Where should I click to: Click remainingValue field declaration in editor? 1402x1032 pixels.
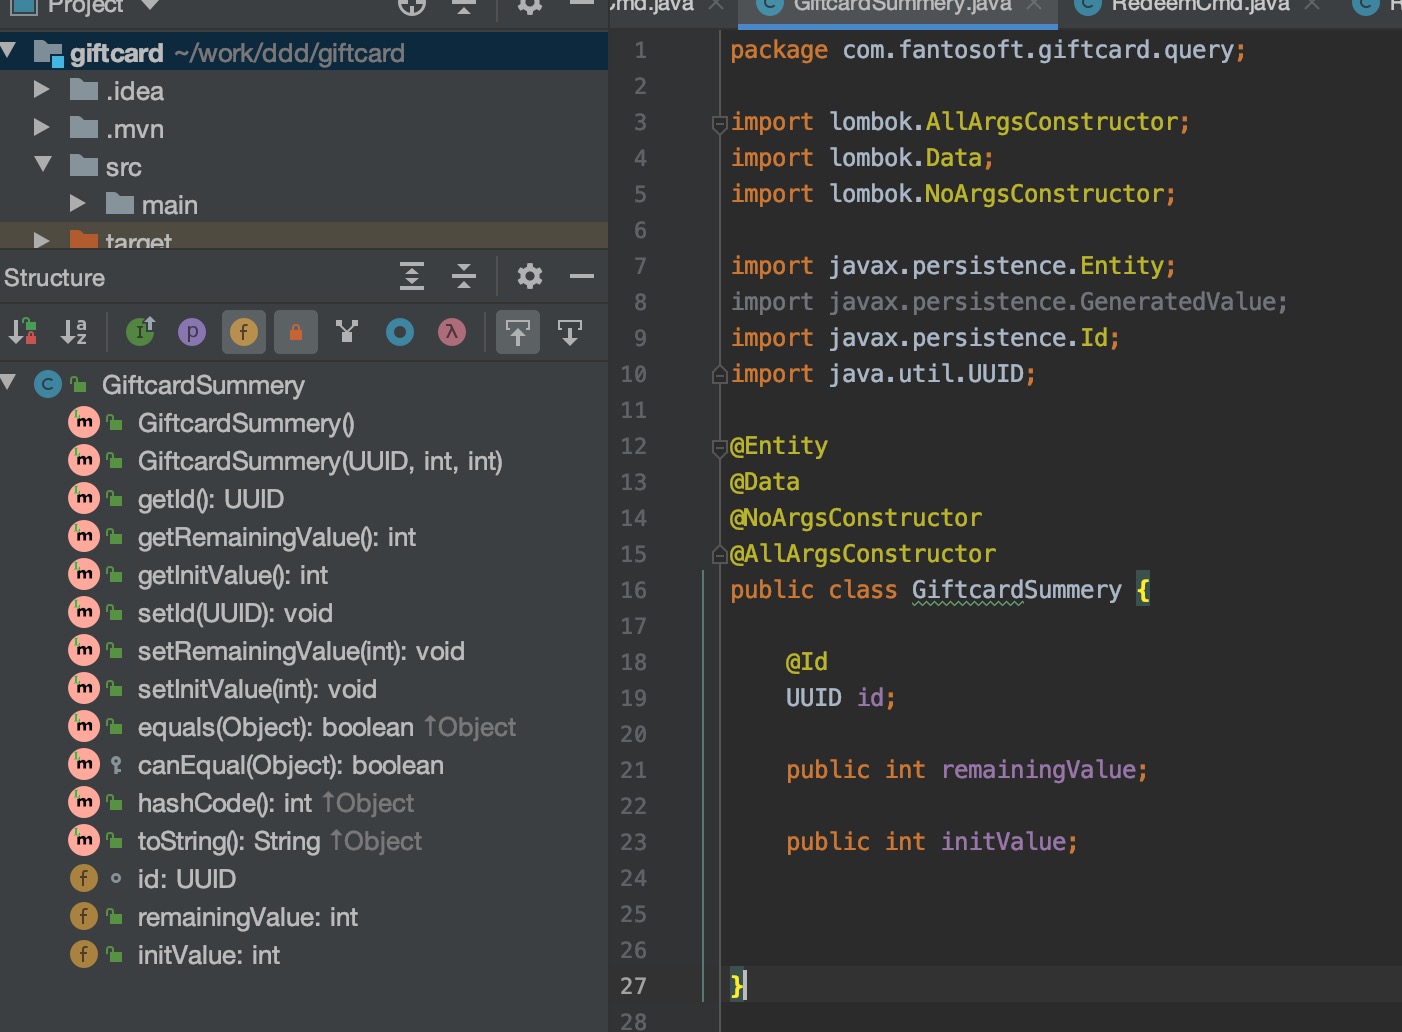(1038, 770)
